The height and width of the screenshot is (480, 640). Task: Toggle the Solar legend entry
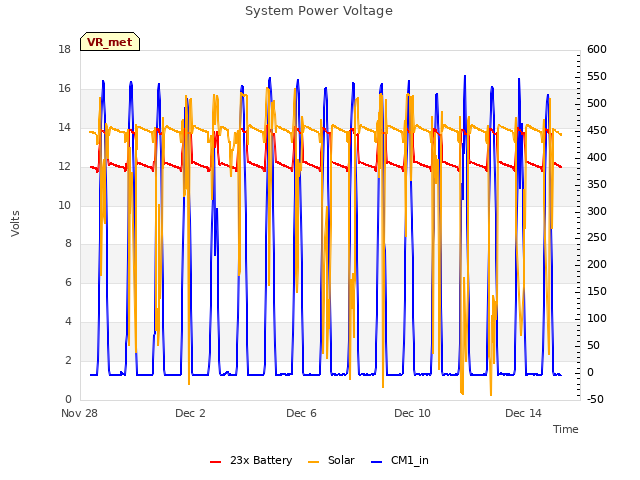click(x=331, y=460)
